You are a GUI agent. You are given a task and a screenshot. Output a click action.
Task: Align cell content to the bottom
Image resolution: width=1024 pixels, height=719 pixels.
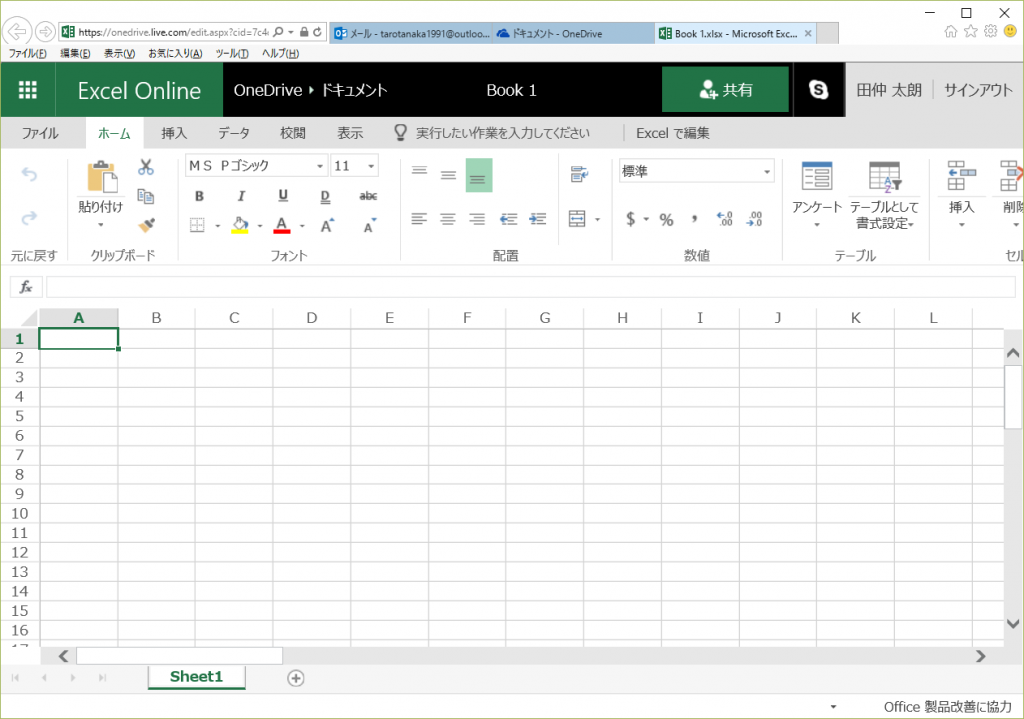(479, 176)
